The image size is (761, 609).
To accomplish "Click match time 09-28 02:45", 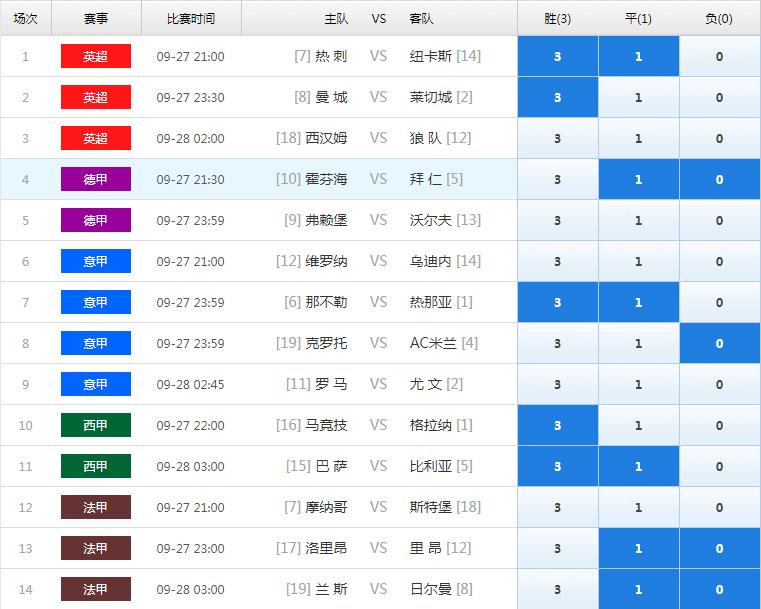I will [x=191, y=385].
